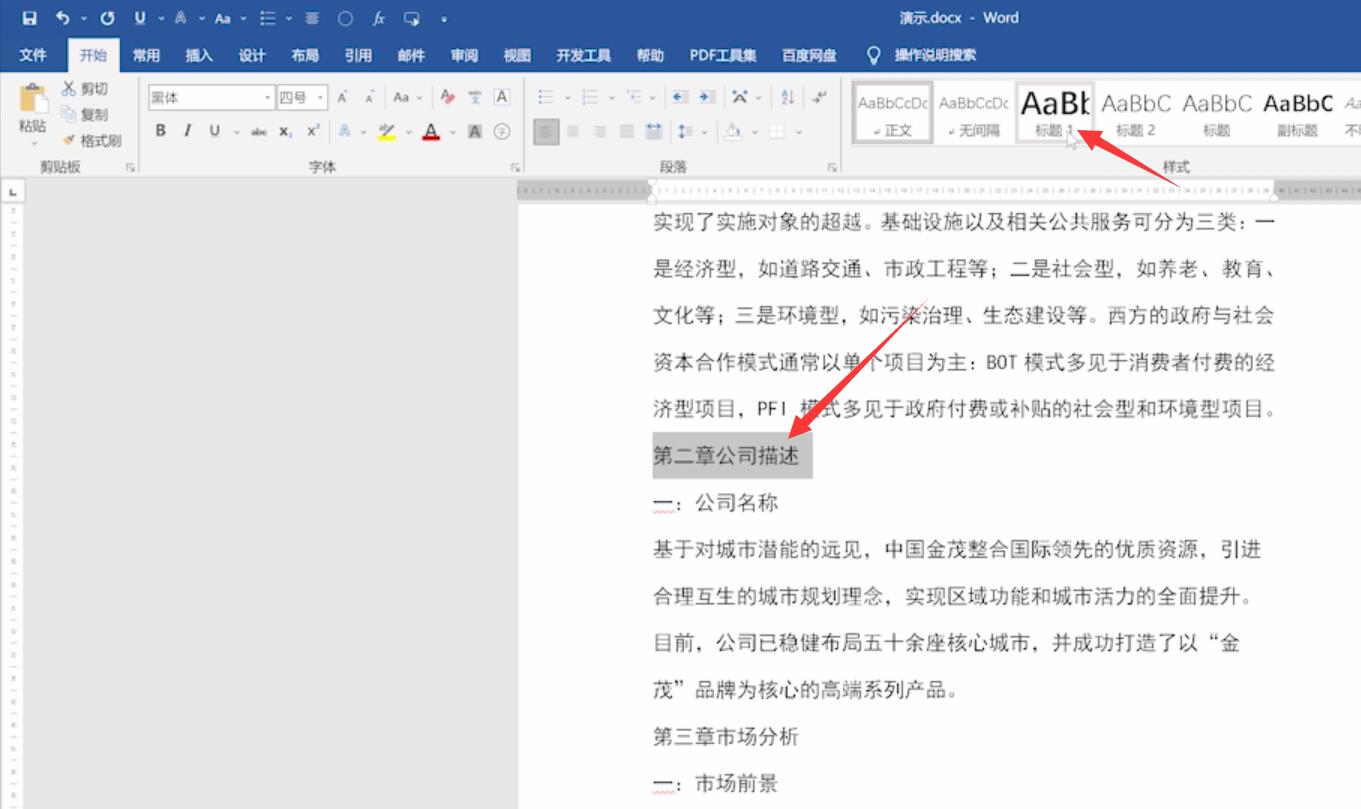Toggle character shading A icon
Viewport: 1361px width, 809px height.
click(x=475, y=131)
